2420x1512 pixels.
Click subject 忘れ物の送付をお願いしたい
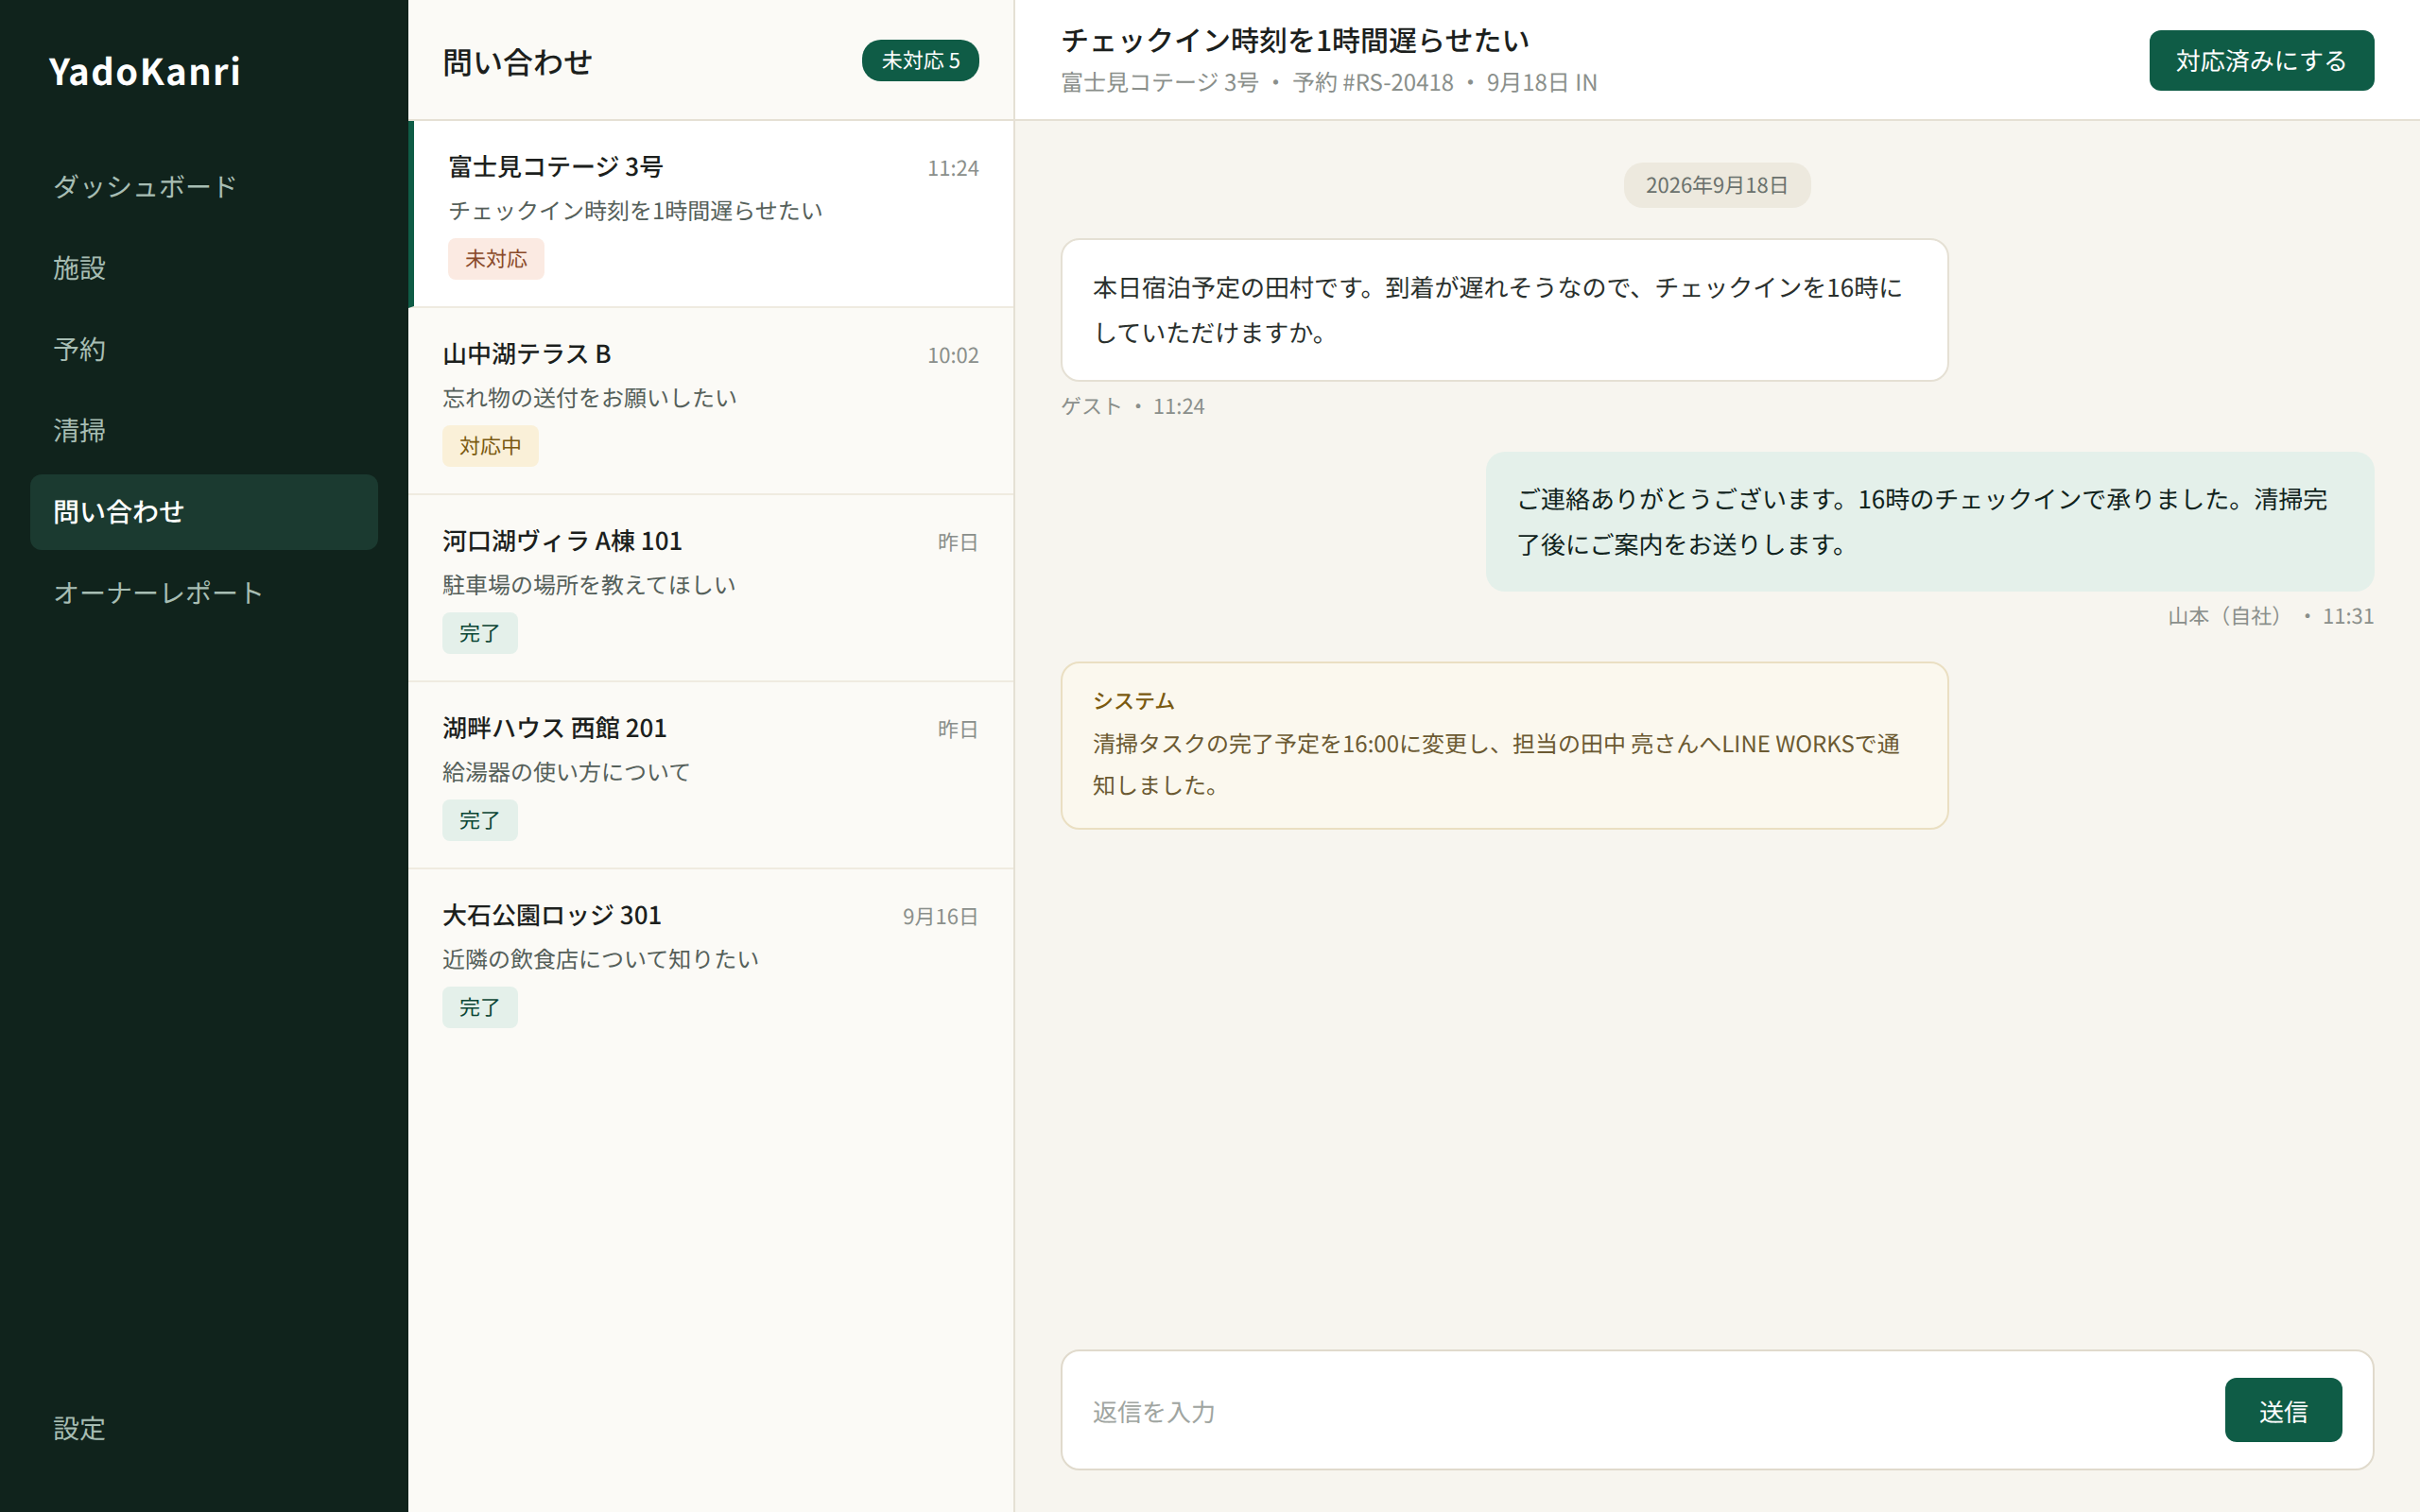pos(589,398)
